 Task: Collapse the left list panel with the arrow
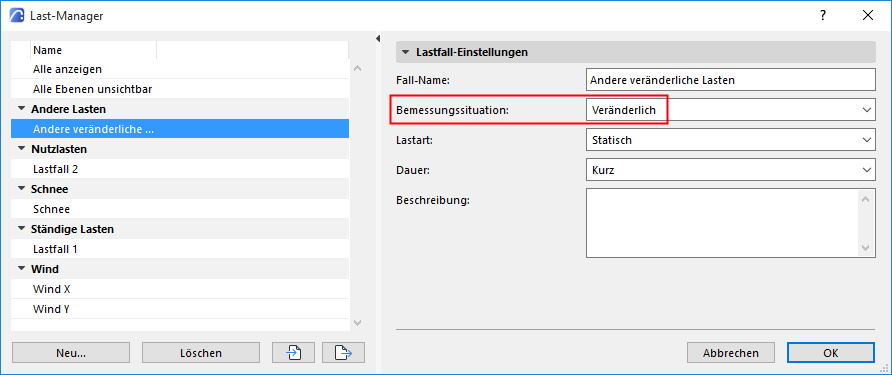[x=378, y=38]
